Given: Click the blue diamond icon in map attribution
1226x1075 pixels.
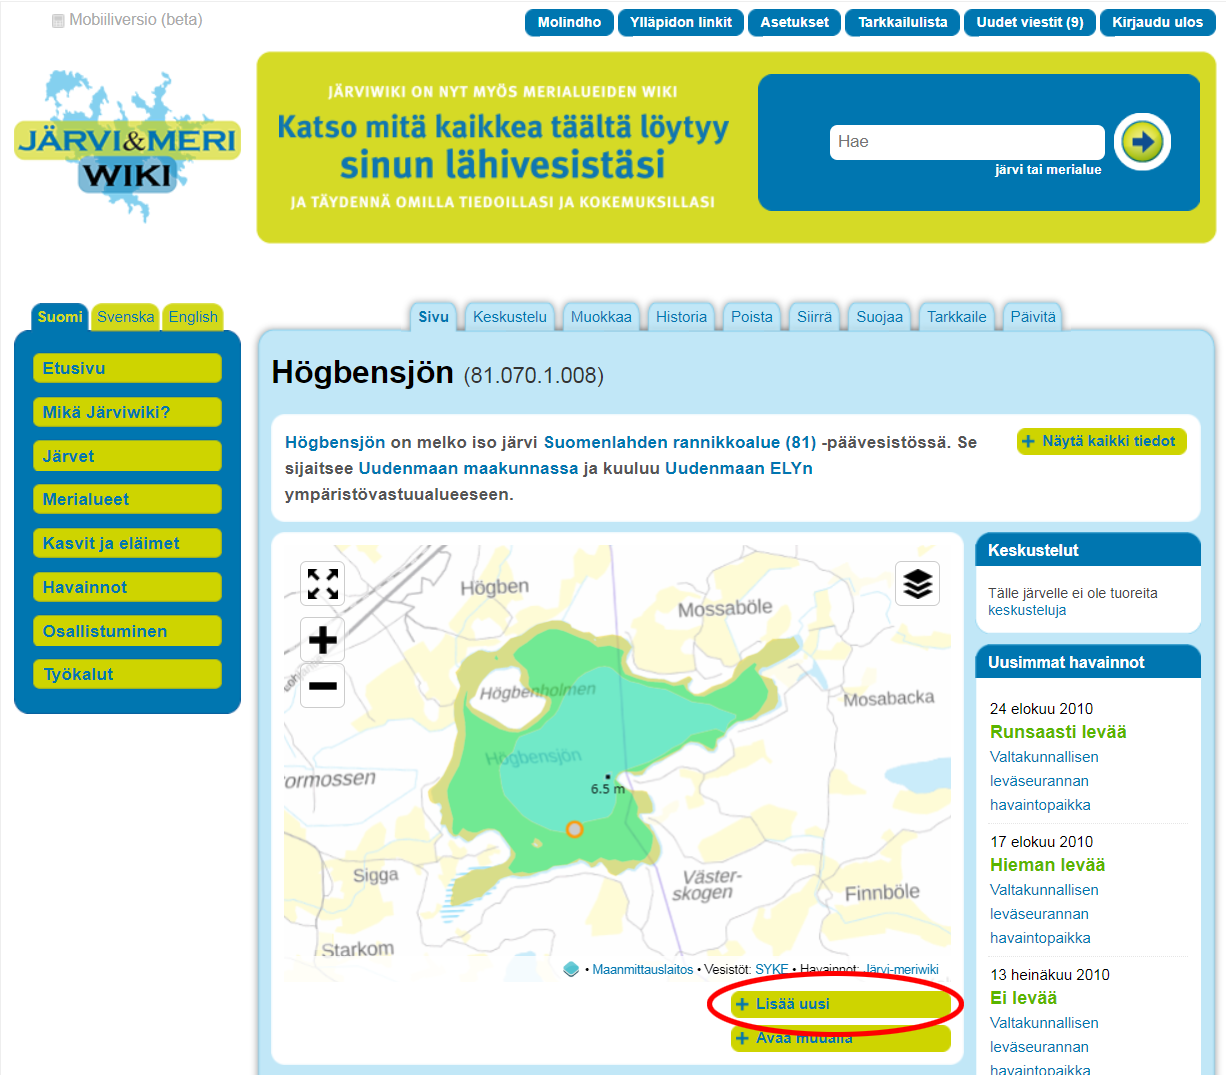Looking at the screenshot, I should 571,968.
